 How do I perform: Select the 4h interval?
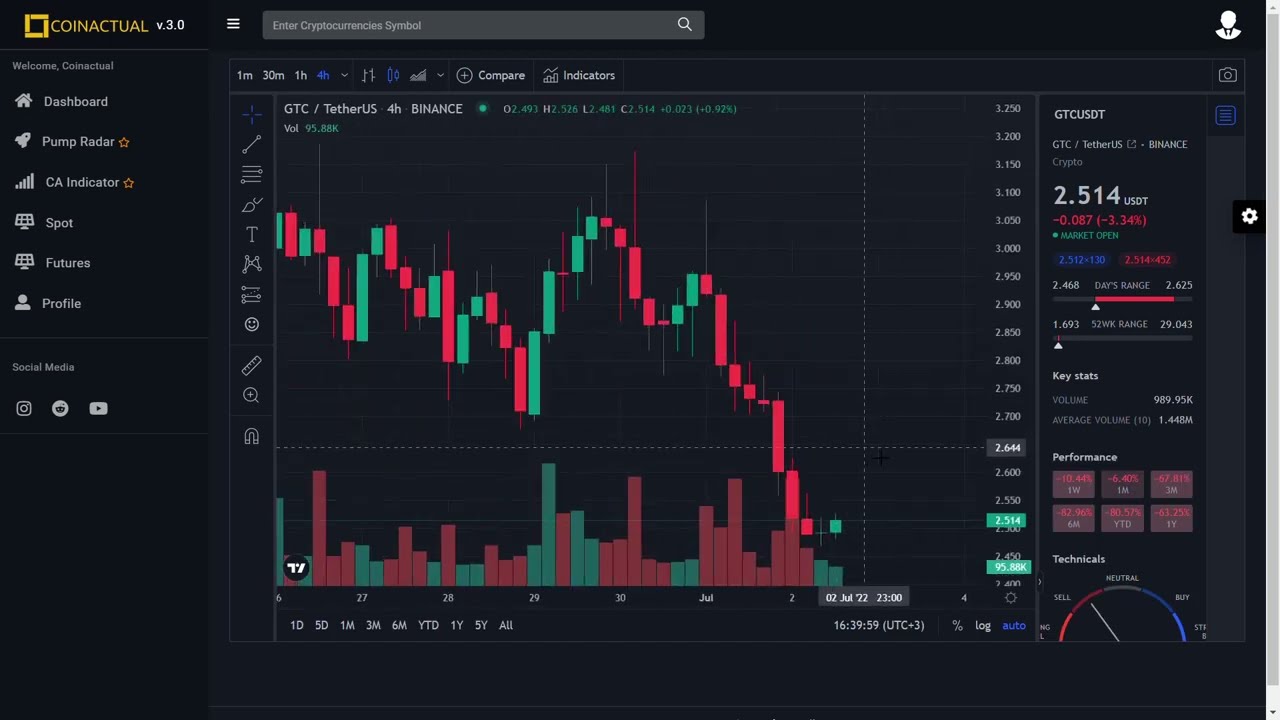click(323, 75)
